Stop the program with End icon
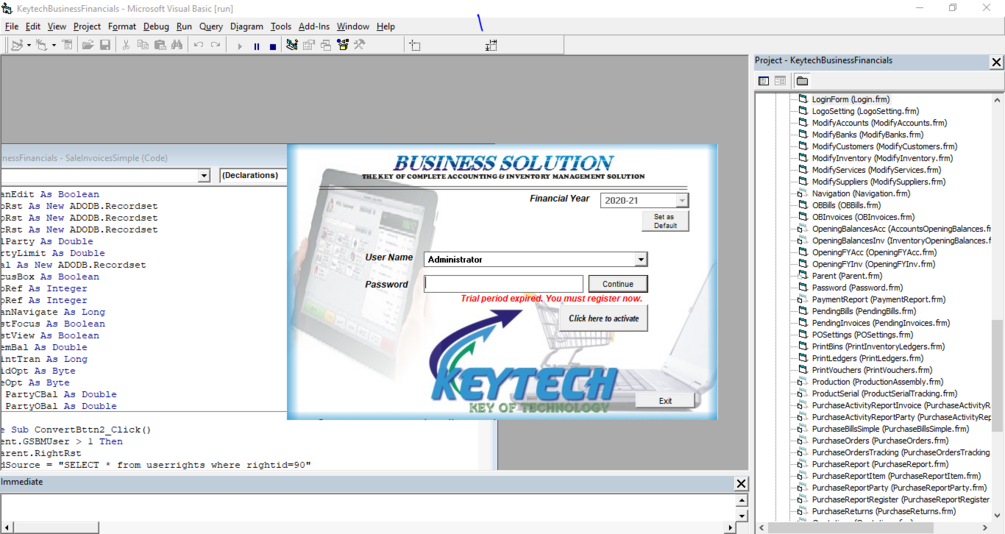This screenshot has height=534, width=1005. coord(272,46)
